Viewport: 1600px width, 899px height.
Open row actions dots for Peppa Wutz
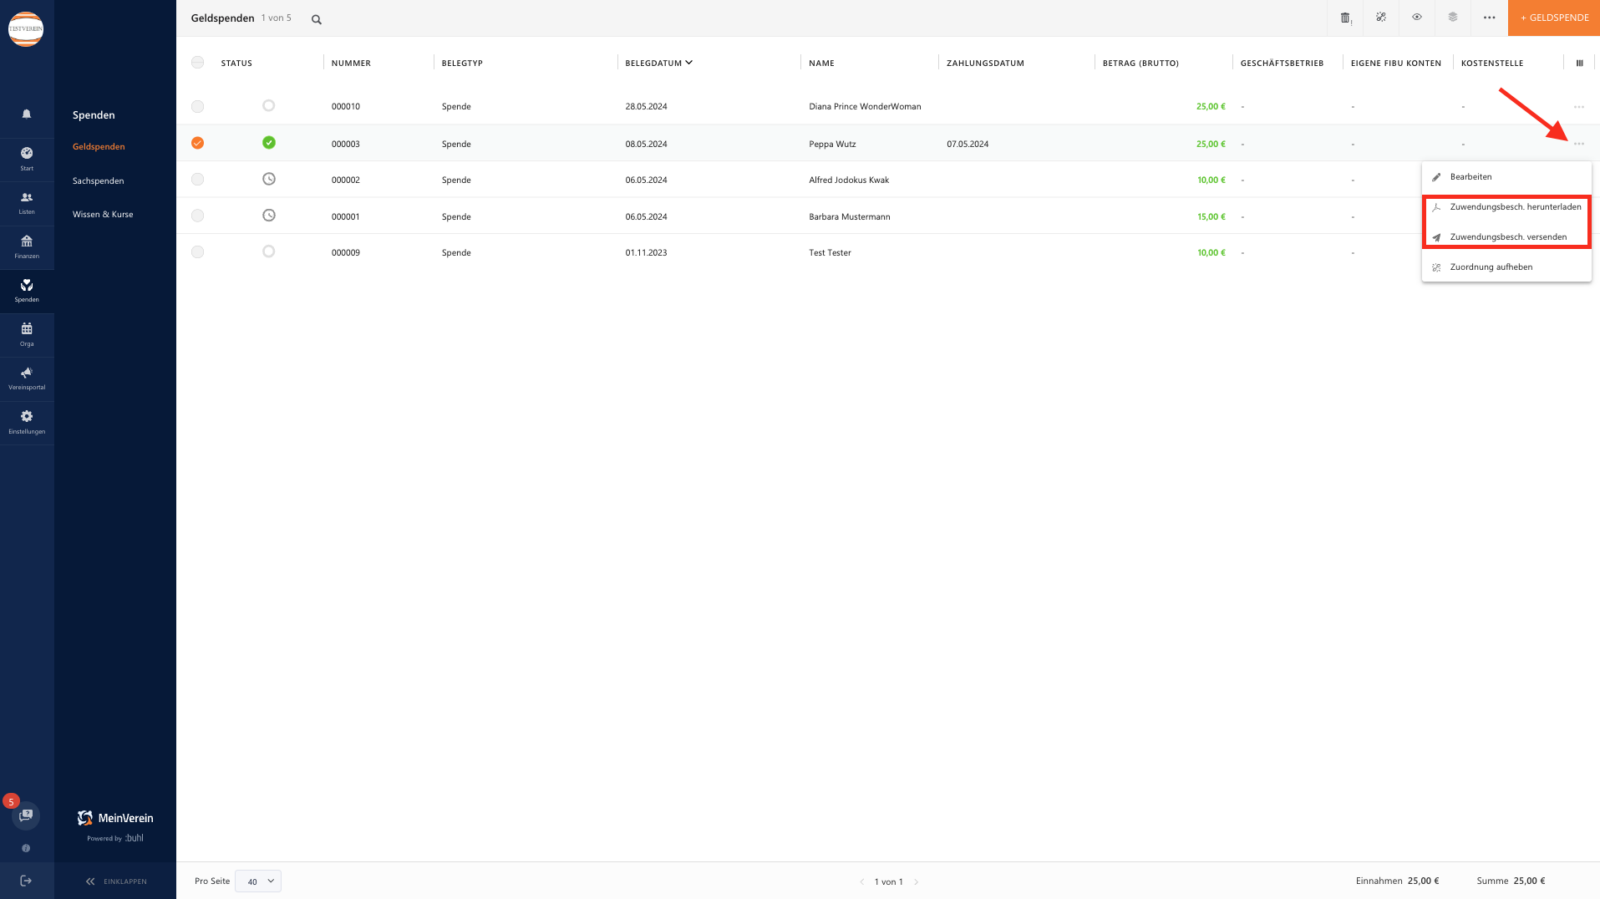1579,144
